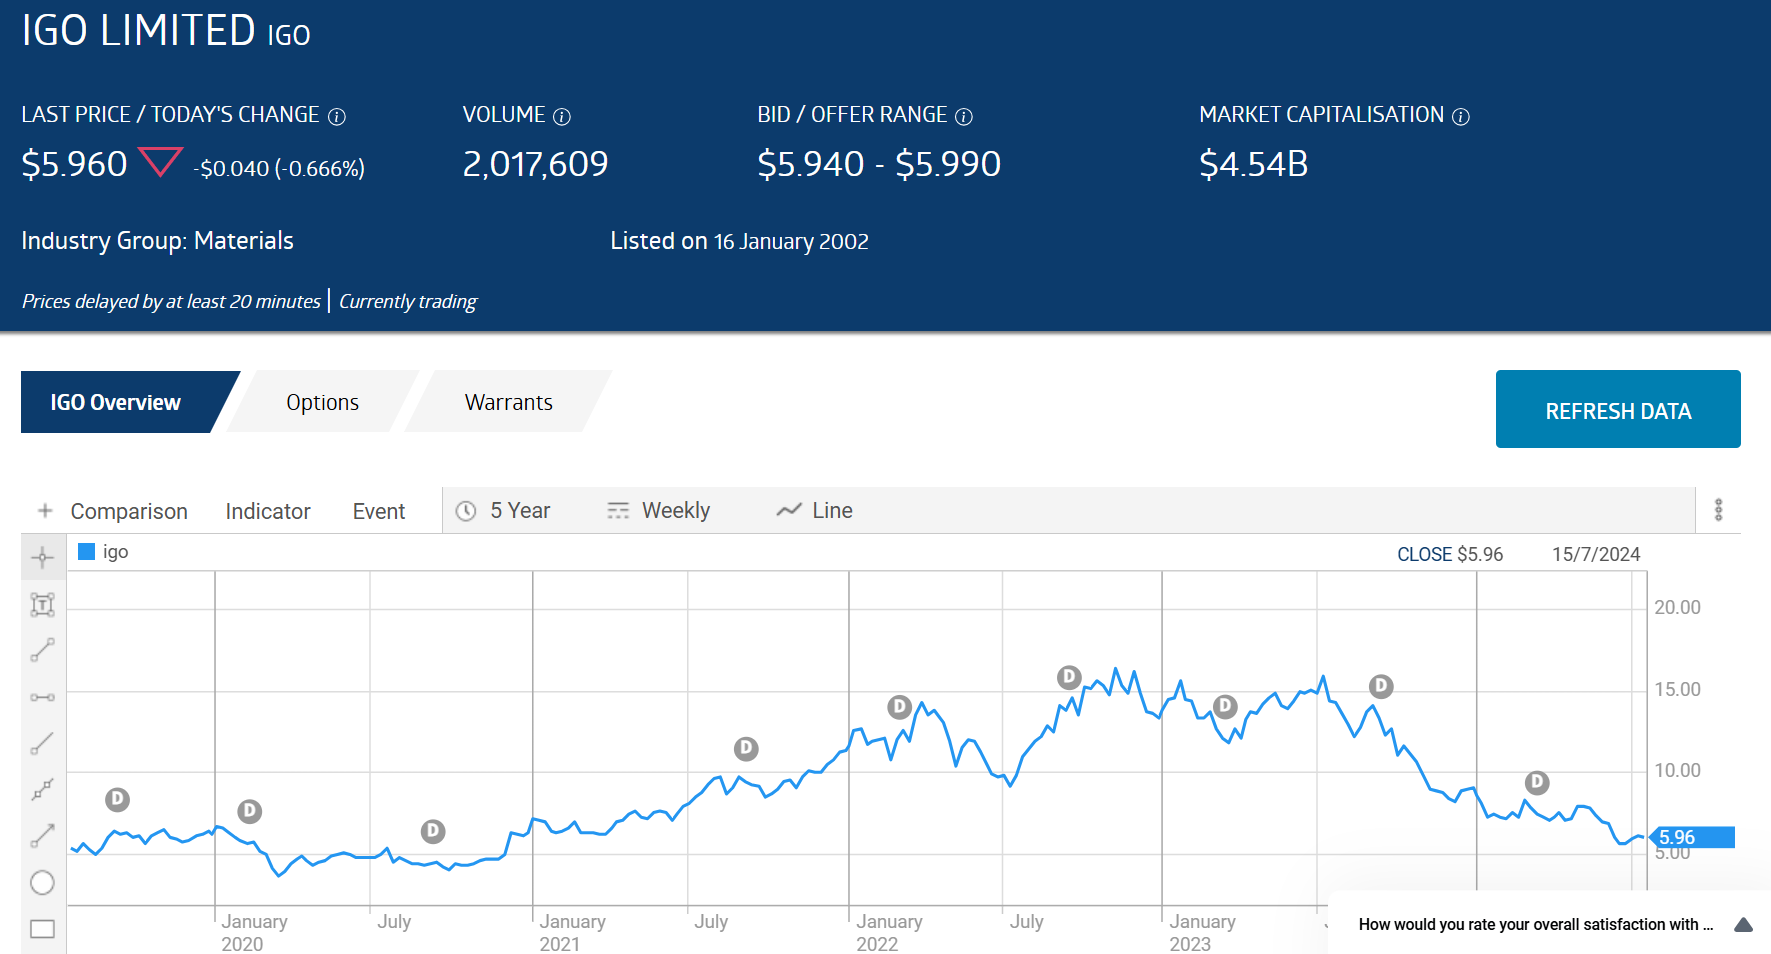Open the chart's three-dot options menu
The width and height of the screenshot is (1771, 954).
[x=1718, y=510]
